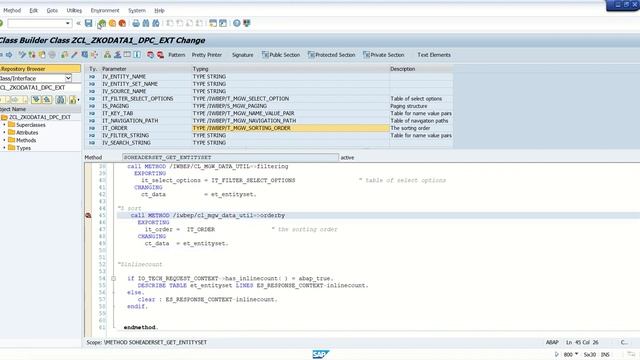640x360 pixels.
Task: Open the System menu
Action: 137,11
